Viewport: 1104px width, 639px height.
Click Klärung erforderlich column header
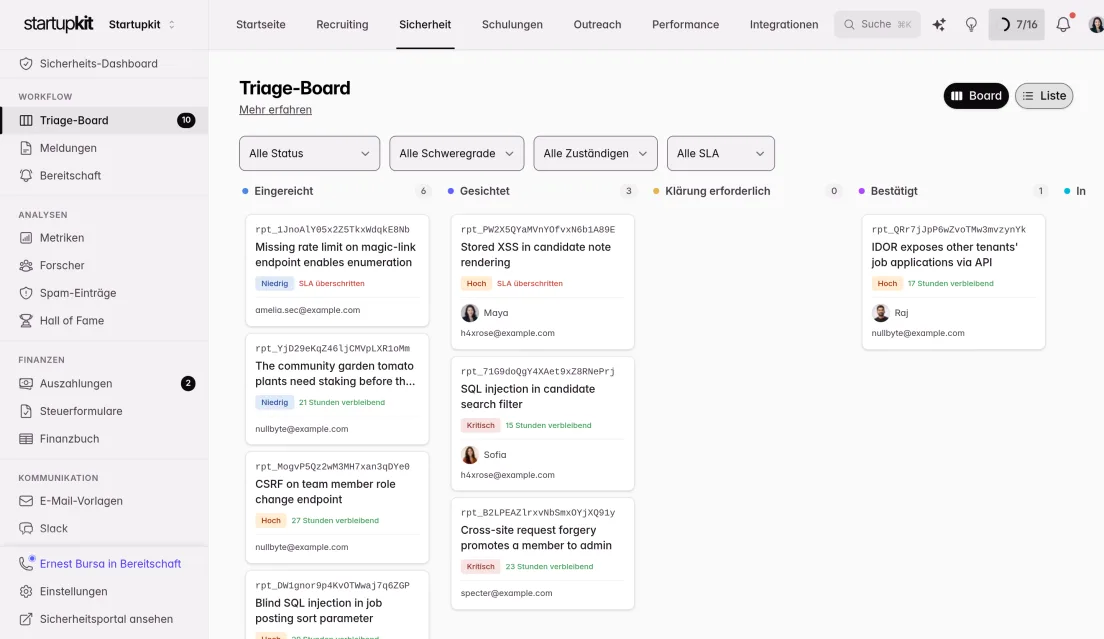[x=717, y=191]
